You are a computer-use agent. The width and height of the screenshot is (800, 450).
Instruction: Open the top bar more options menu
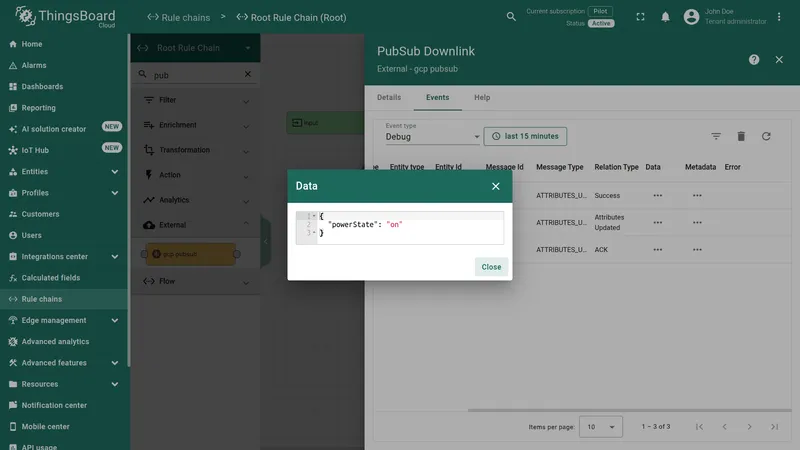point(779,17)
